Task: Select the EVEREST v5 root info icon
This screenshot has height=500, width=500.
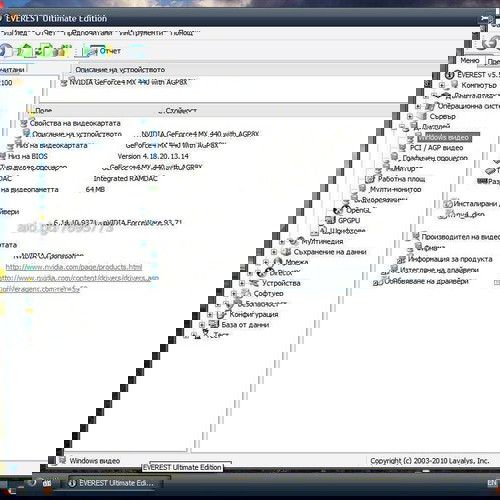Action: click(450, 75)
